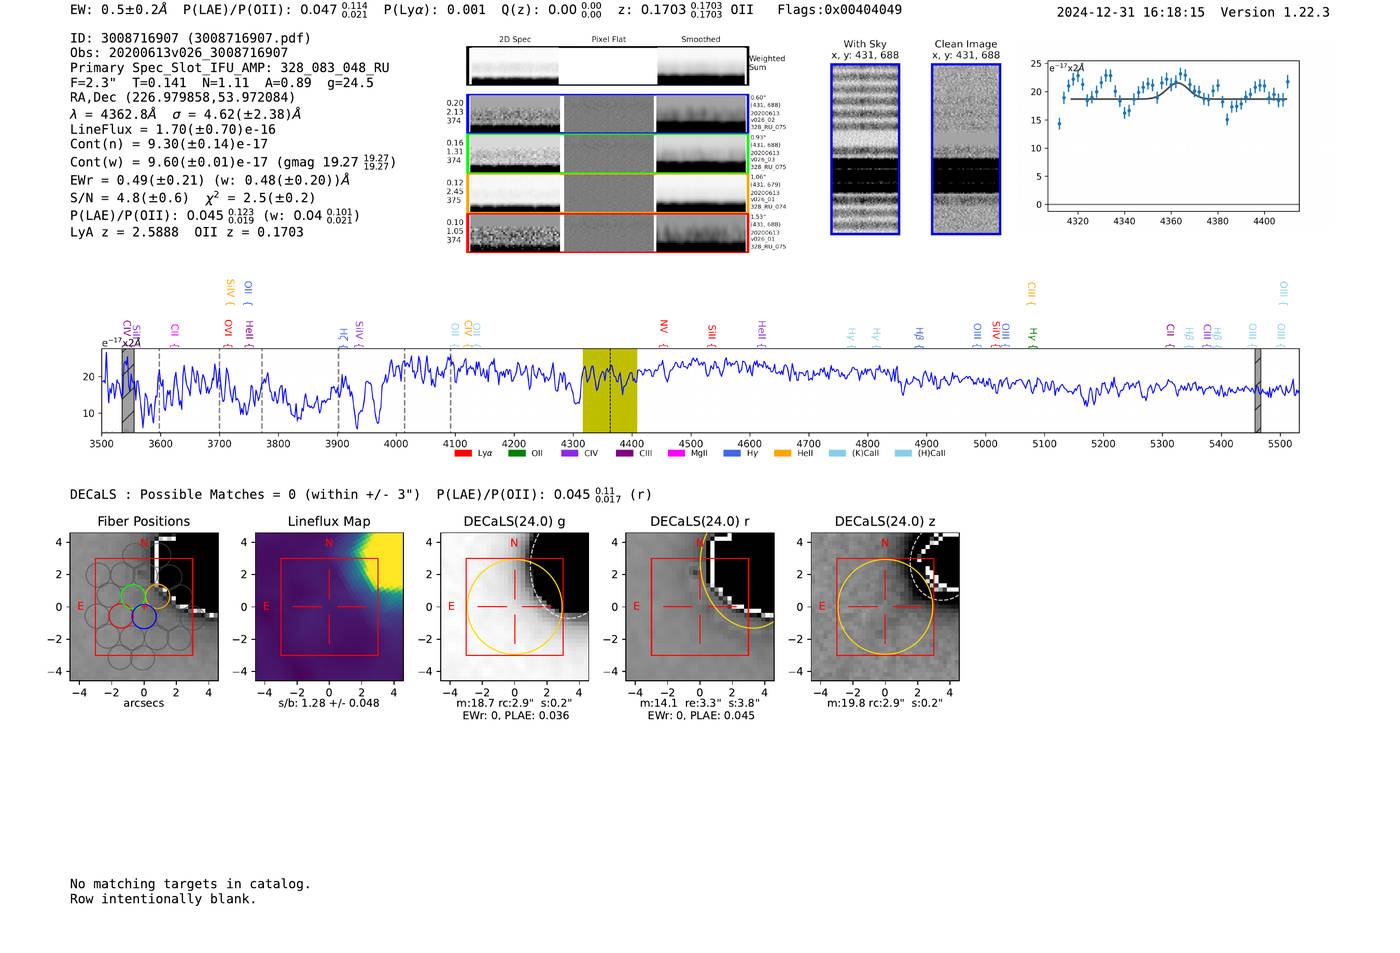The image size is (1400, 953).
Task: Click the Smoothed column header
Action: click(700, 39)
